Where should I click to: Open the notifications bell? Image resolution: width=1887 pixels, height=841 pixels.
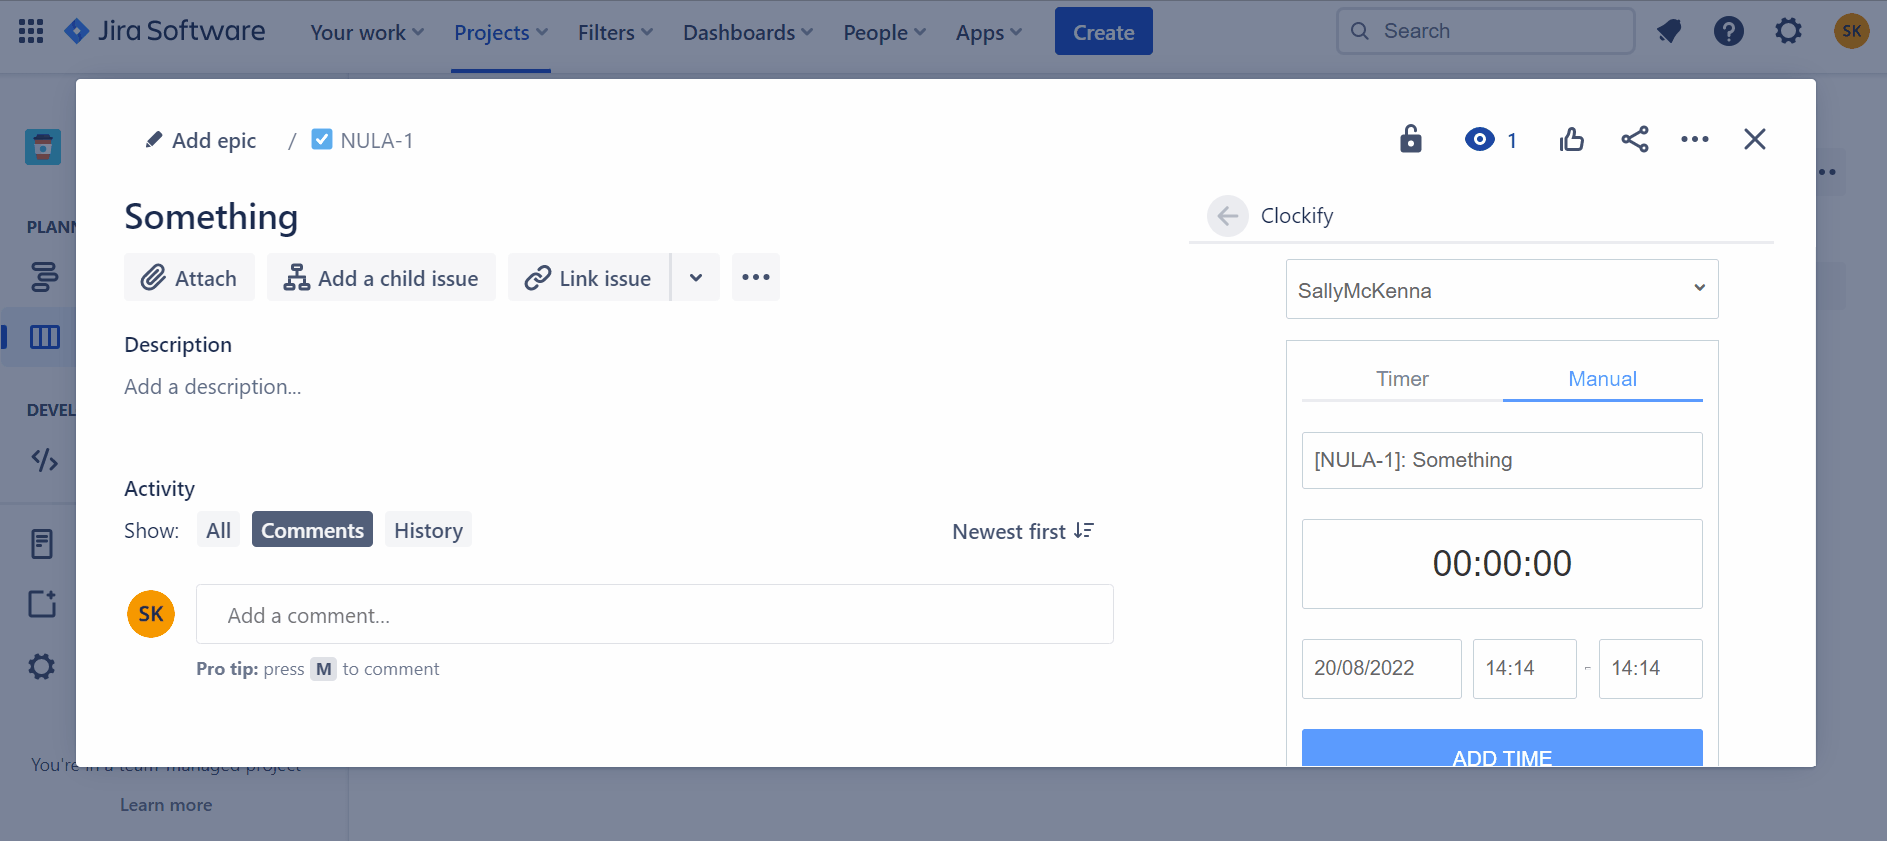pos(1668,31)
